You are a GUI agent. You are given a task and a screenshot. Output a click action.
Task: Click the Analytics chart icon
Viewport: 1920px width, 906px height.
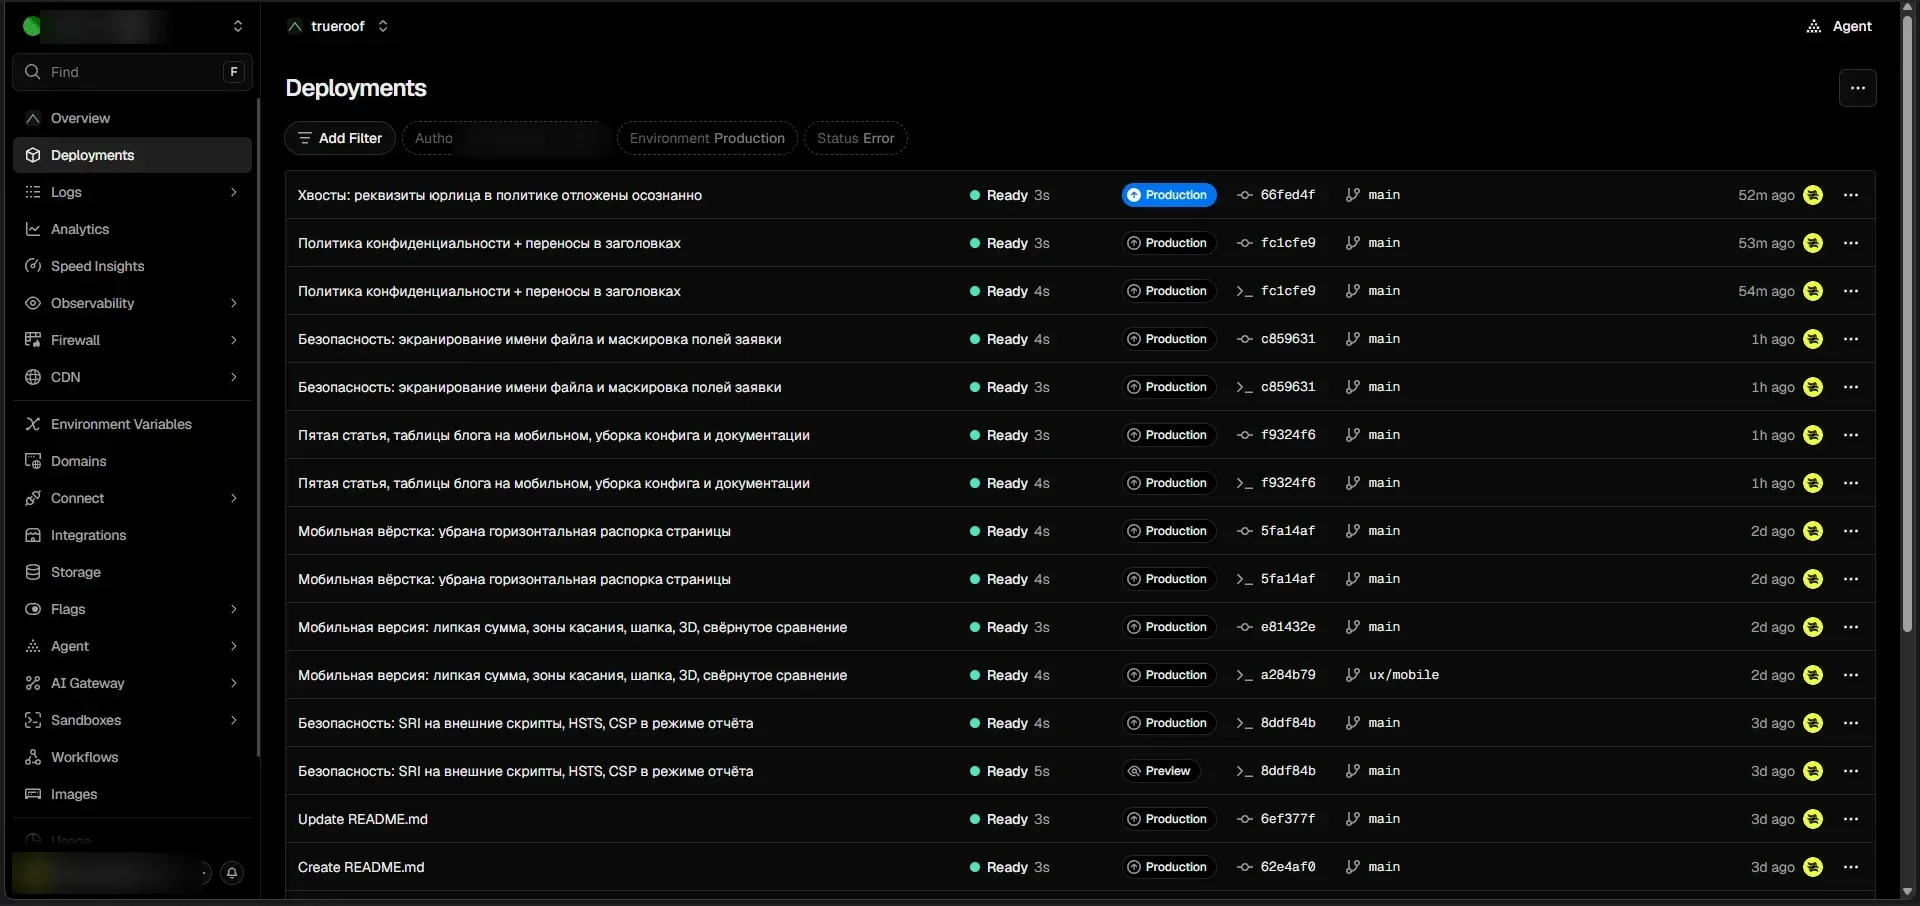click(x=33, y=229)
